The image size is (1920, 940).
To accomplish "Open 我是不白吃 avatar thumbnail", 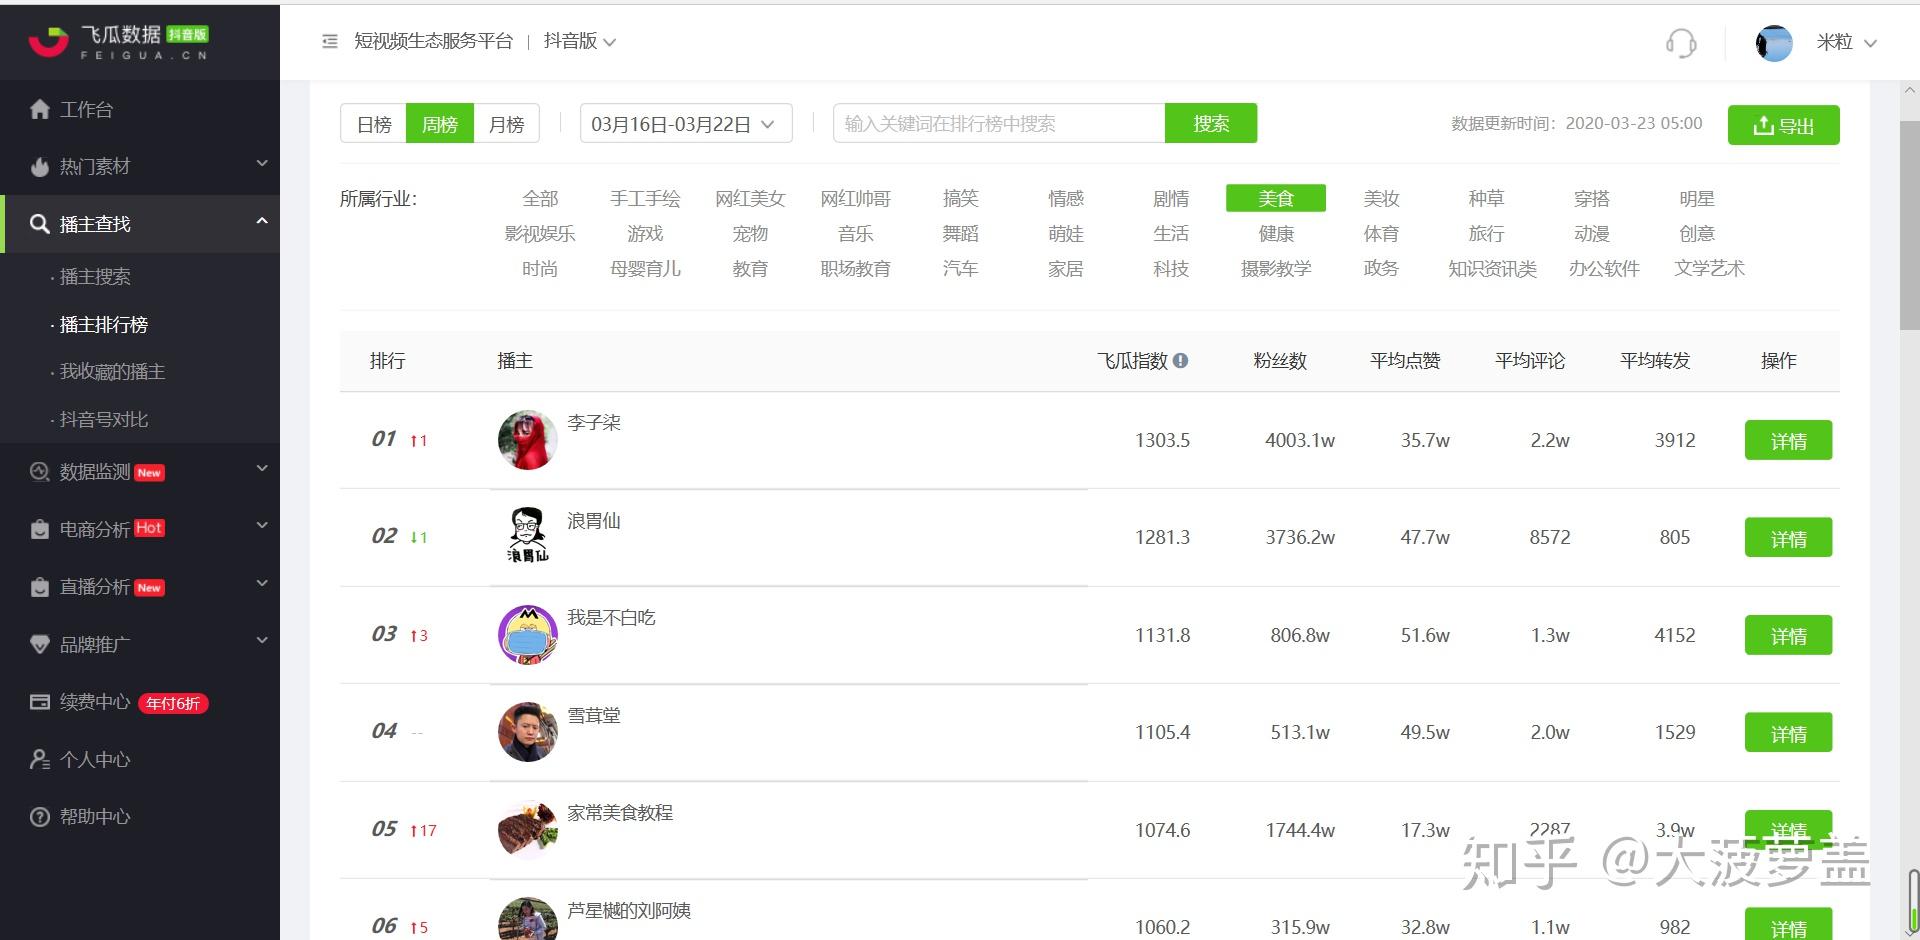I will [527, 635].
